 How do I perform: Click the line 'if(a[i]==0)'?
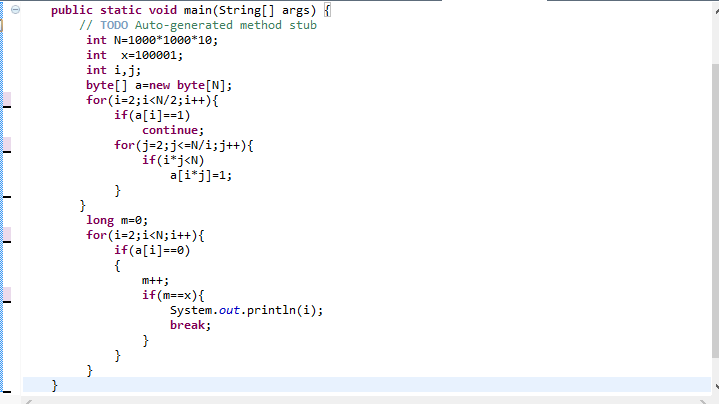coord(152,250)
